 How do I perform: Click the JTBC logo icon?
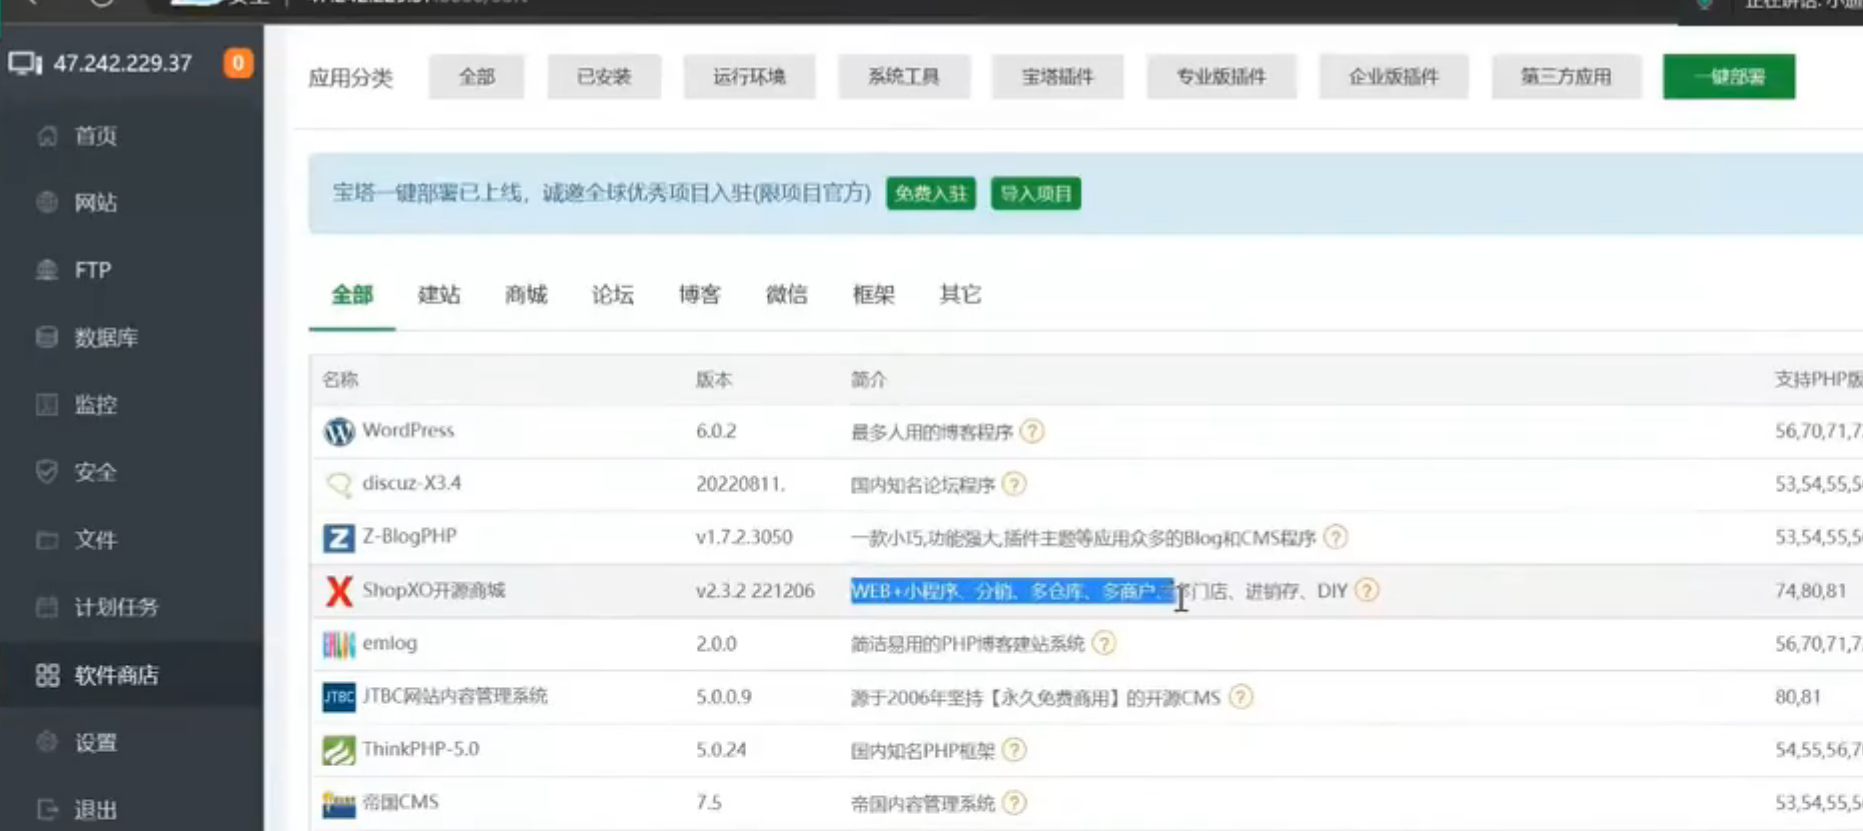(339, 697)
